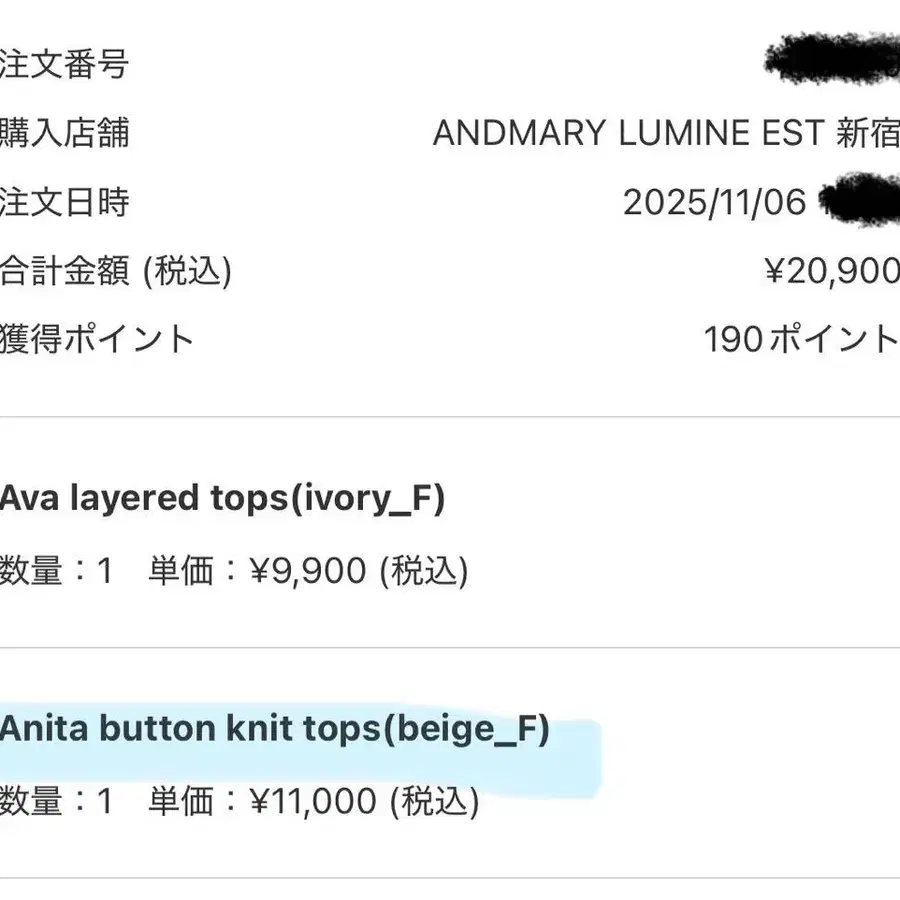Open the Anita button knit tops(beige_F) item
Viewport: 900px width, 900px height.
pyautogui.click(x=274, y=729)
